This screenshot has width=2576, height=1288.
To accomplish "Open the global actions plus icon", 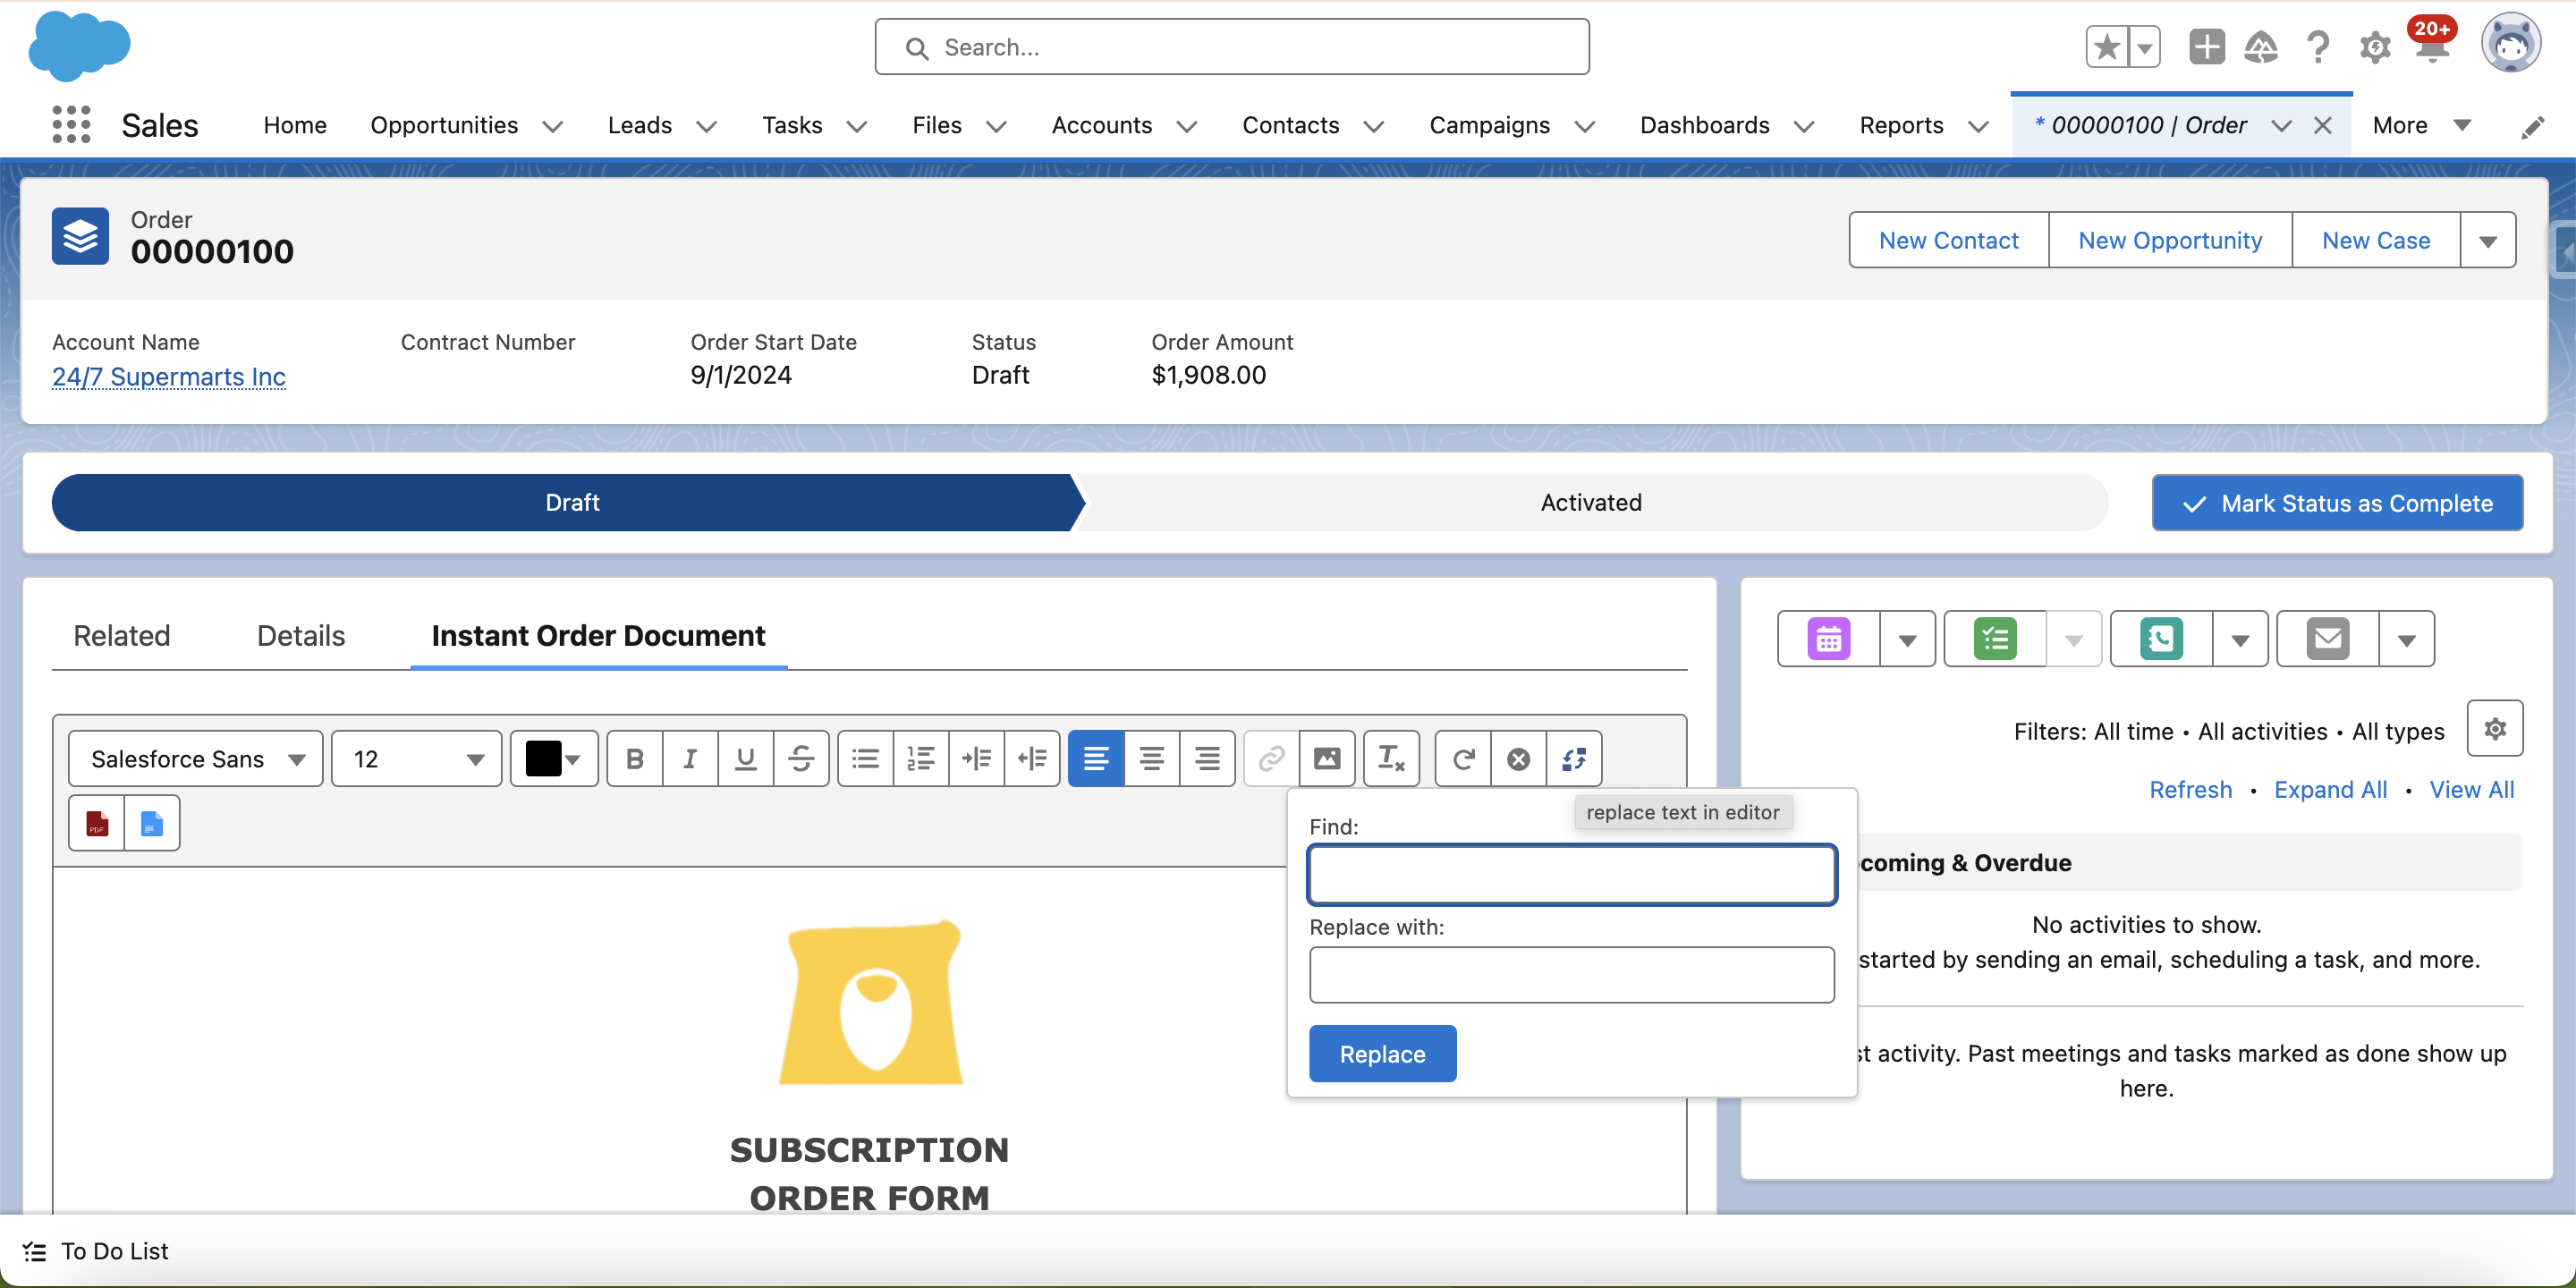I will point(2206,47).
